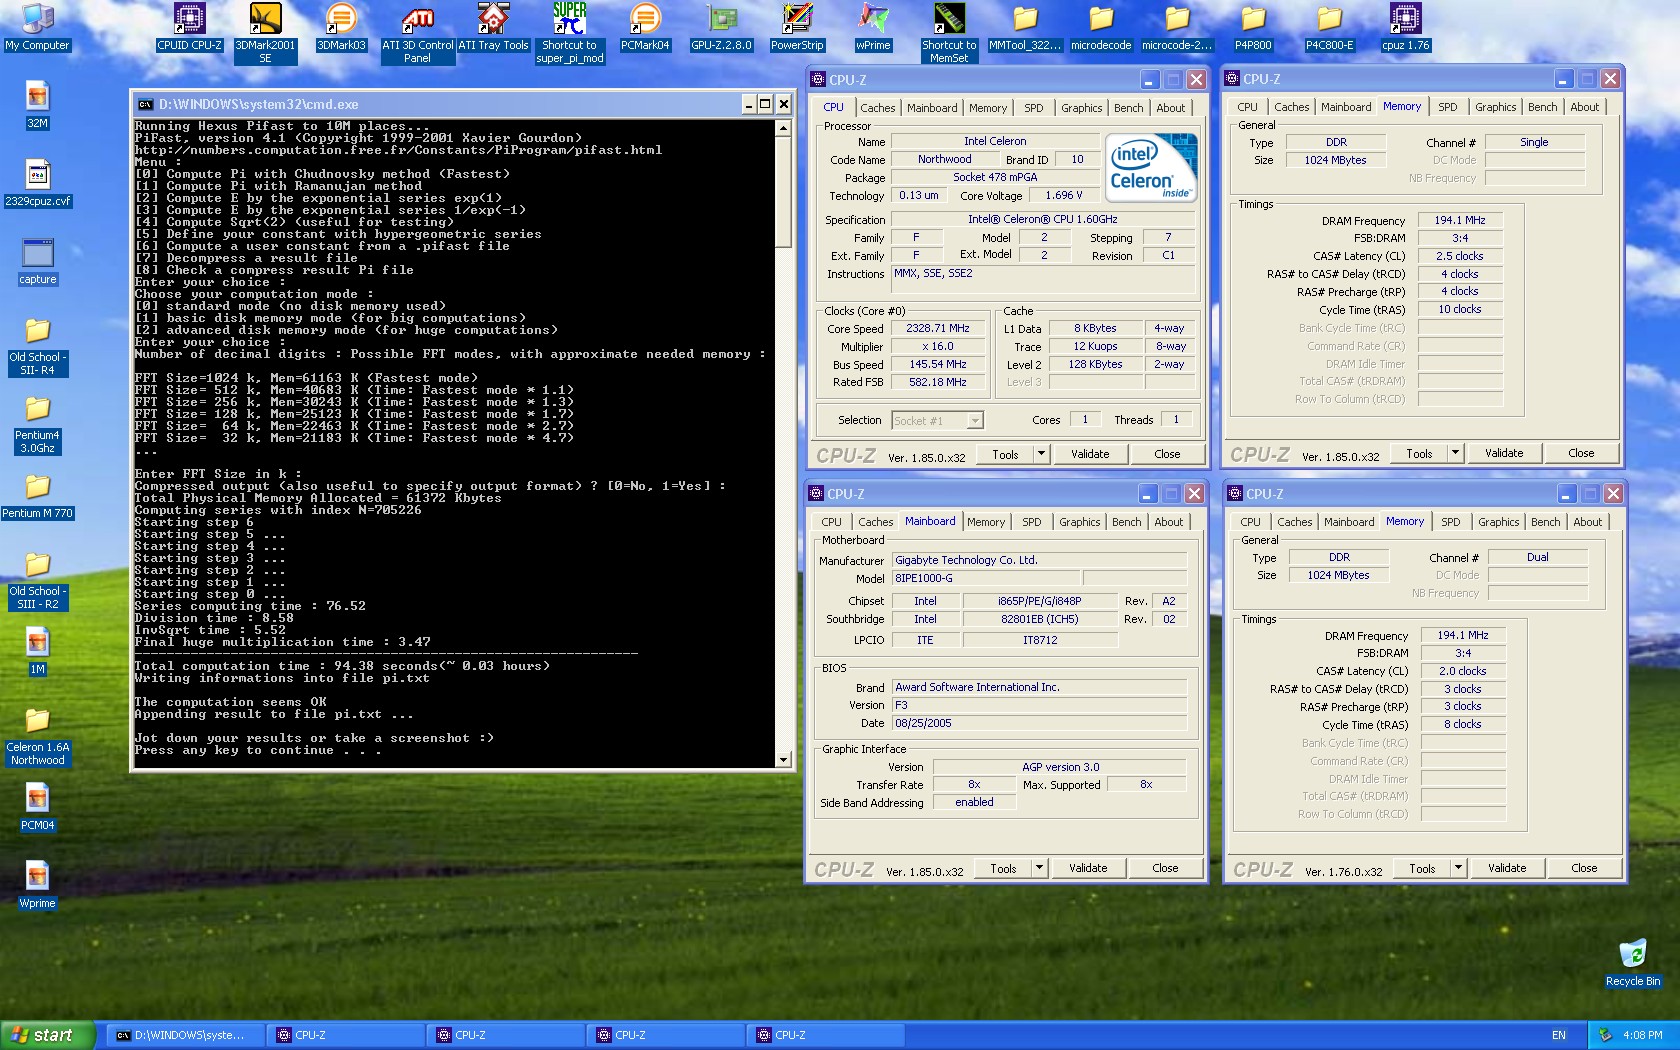Open Celeron 1.6A Northwood folder
The width and height of the screenshot is (1680, 1050).
37,737
